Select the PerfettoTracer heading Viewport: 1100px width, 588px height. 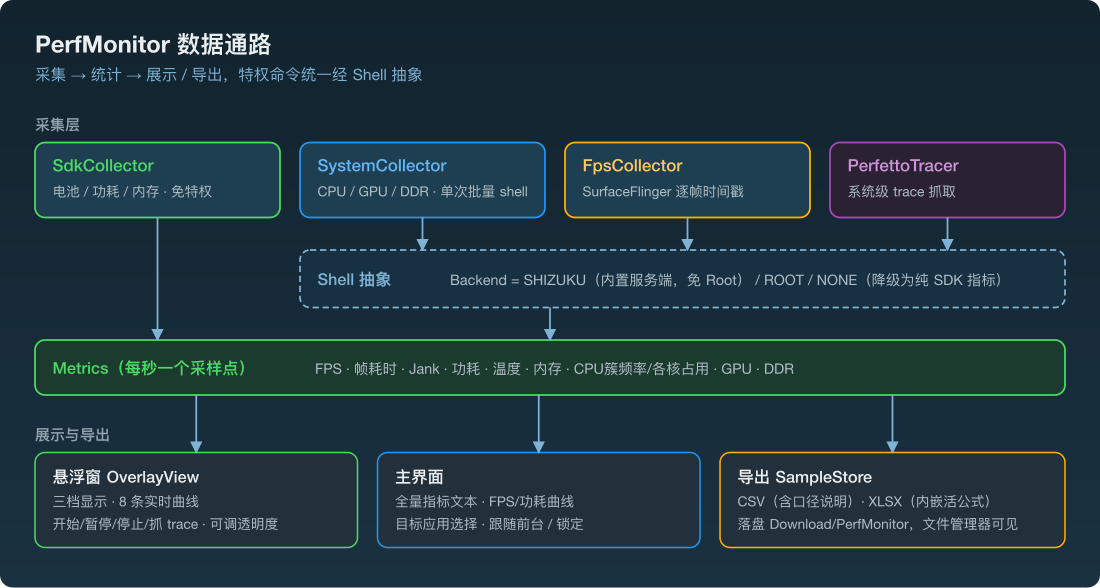coord(903,166)
